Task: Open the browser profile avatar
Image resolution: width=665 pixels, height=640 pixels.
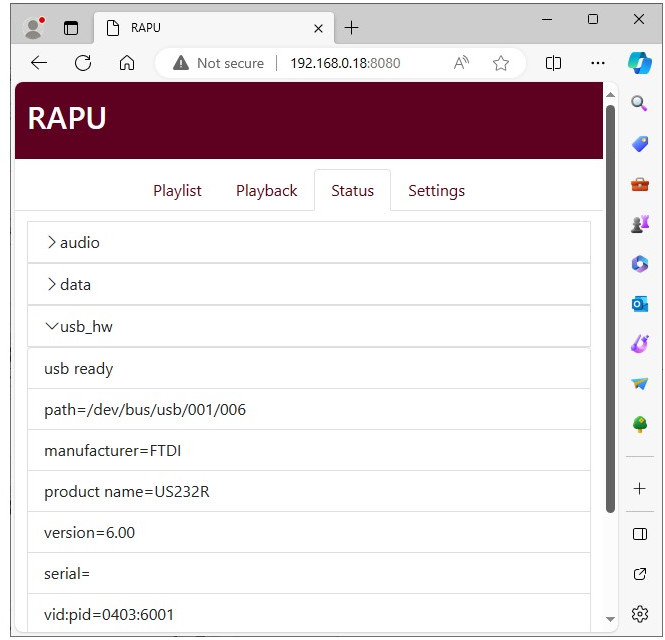Action: [34, 28]
